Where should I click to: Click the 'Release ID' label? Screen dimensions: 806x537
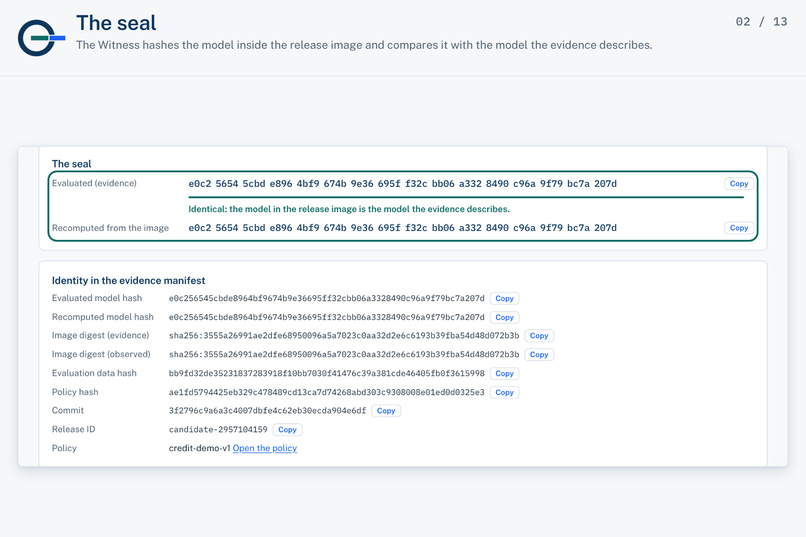point(74,429)
